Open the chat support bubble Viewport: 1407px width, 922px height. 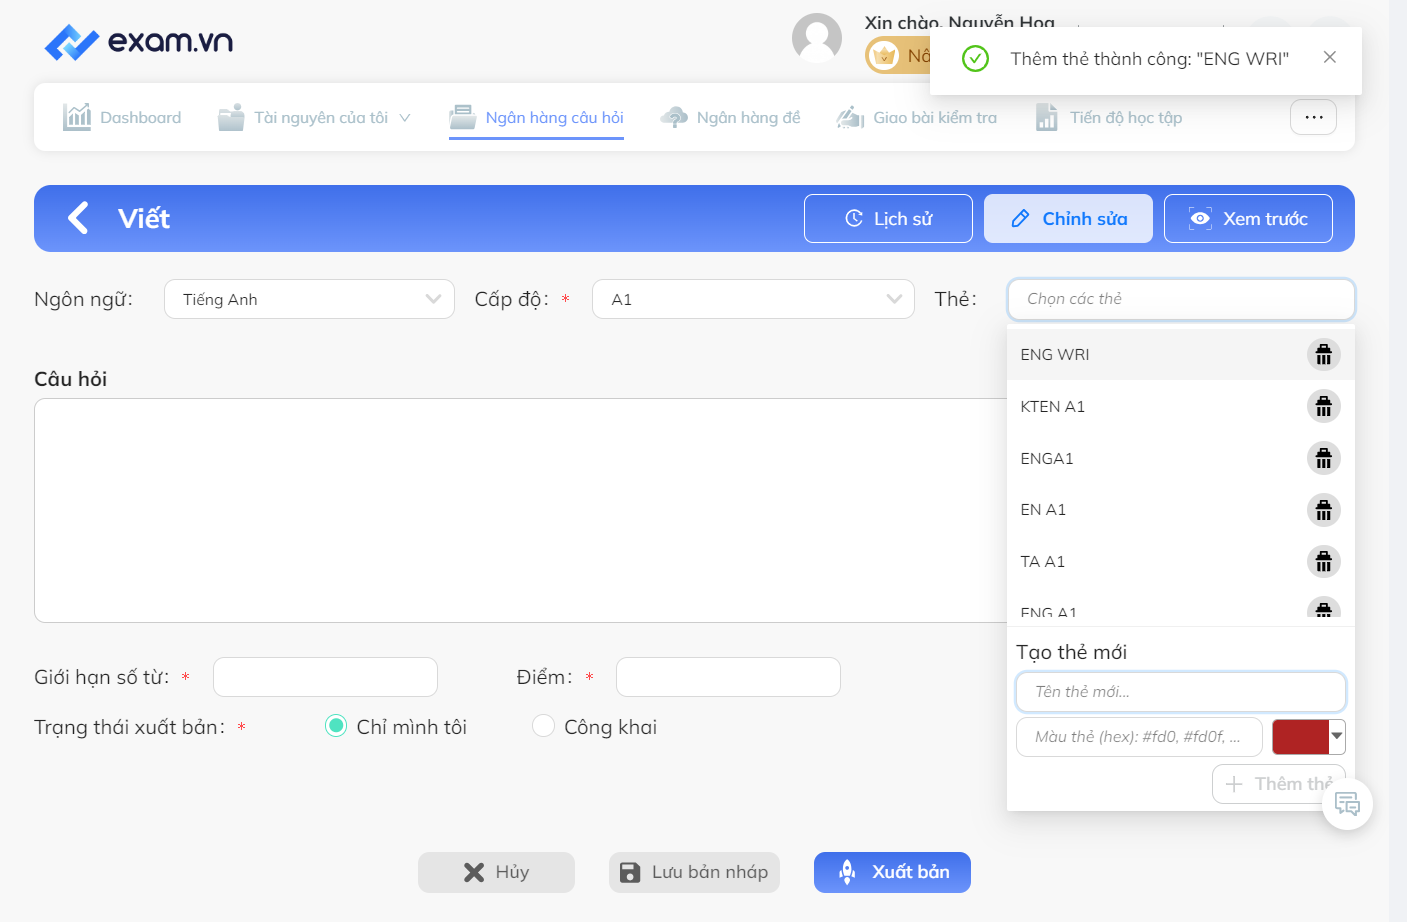click(1347, 804)
